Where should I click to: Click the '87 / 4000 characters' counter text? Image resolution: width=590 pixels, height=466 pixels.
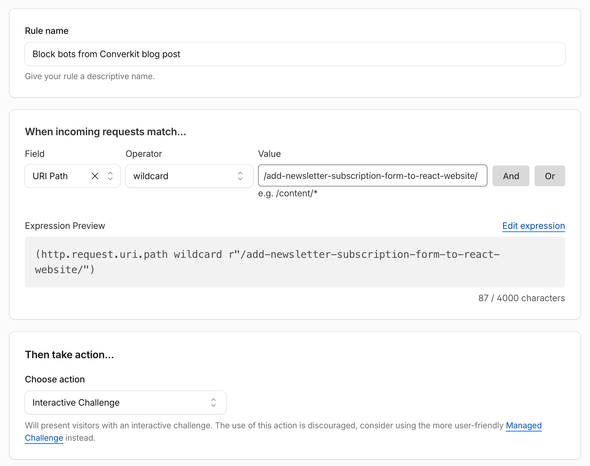pos(522,298)
